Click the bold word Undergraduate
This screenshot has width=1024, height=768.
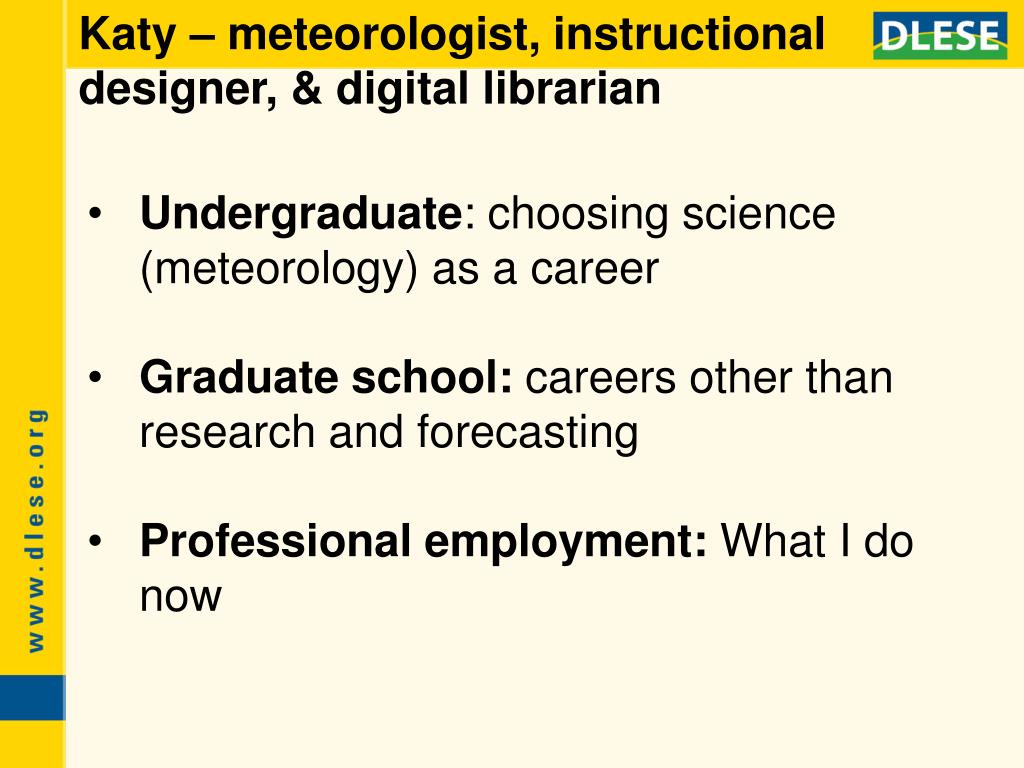click(301, 214)
